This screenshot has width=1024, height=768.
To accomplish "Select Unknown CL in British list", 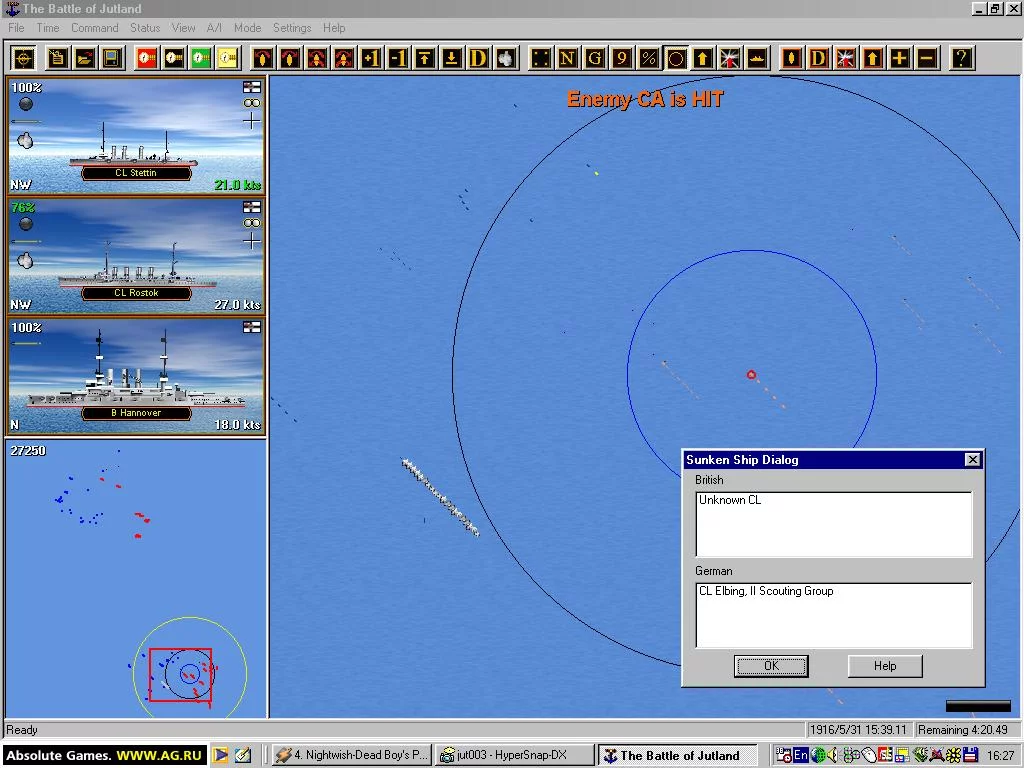I will click(x=730, y=500).
